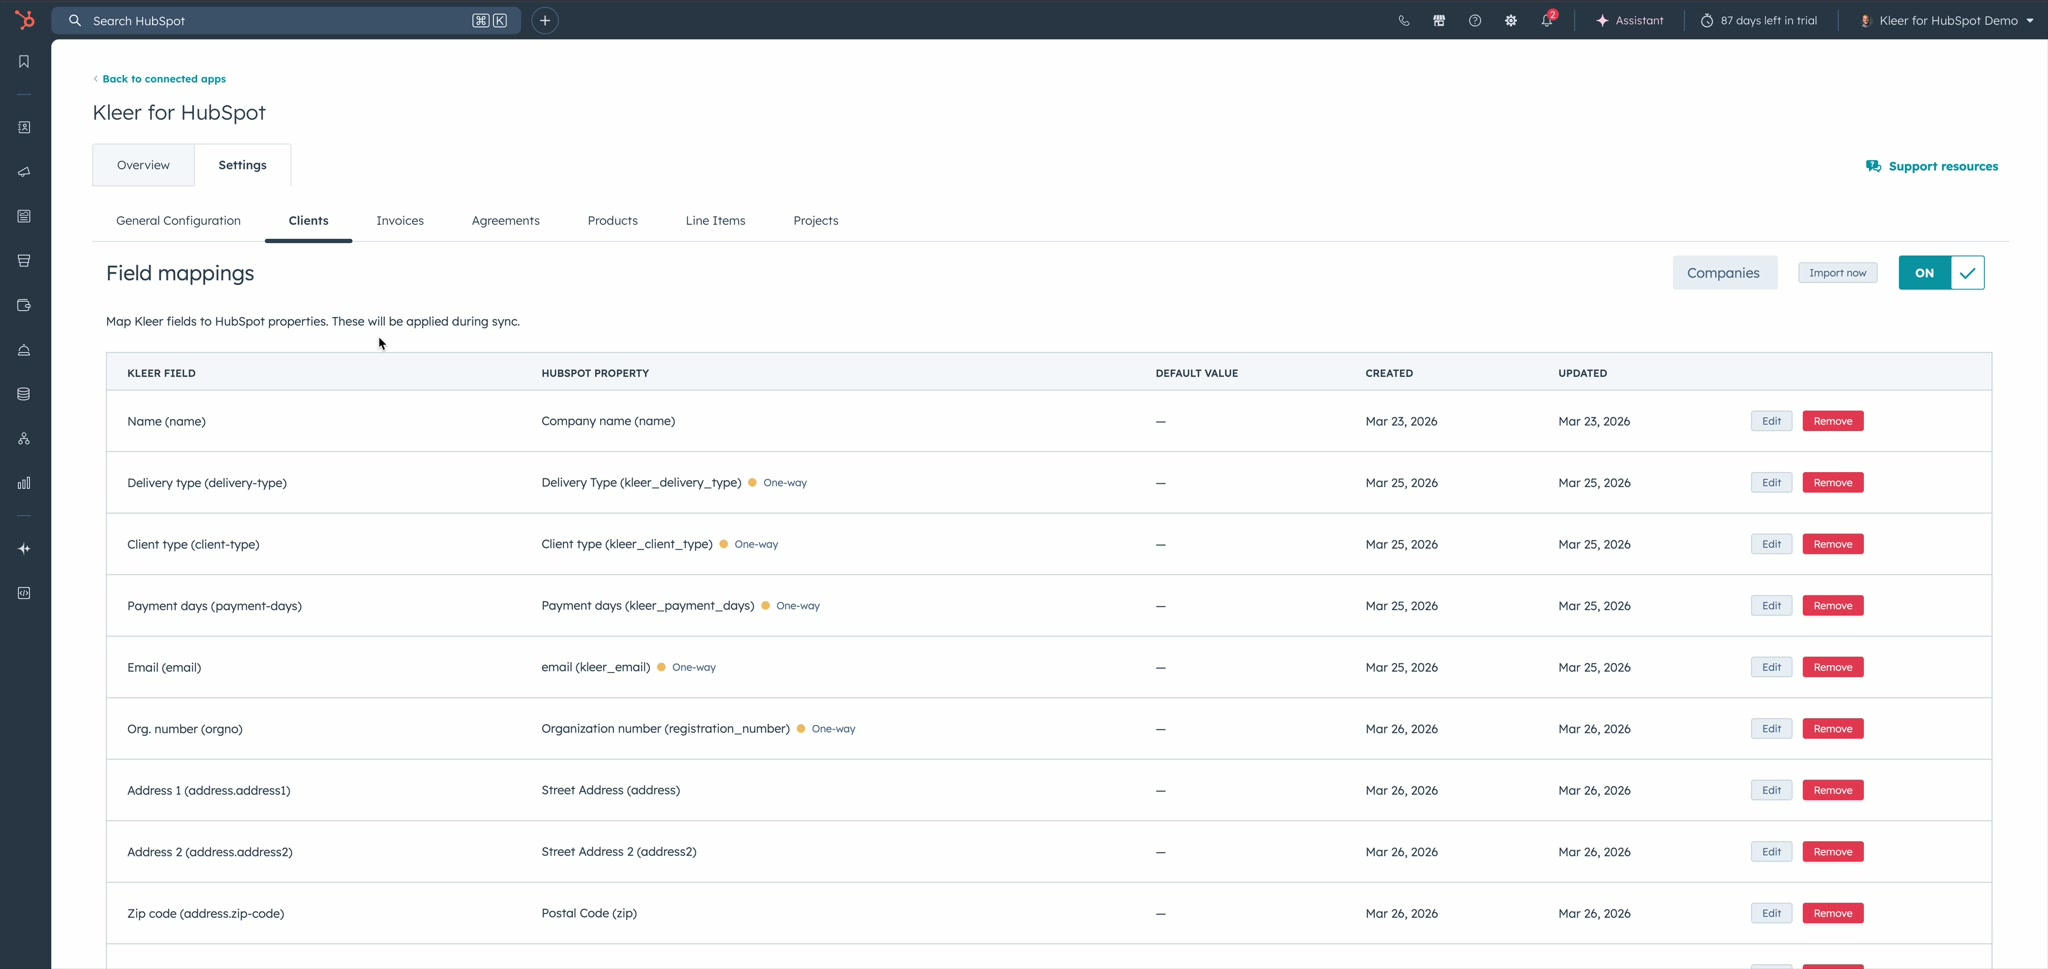The height and width of the screenshot is (969, 2048).
Task: Click the Back to connected apps link
Action: pos(160,79)
